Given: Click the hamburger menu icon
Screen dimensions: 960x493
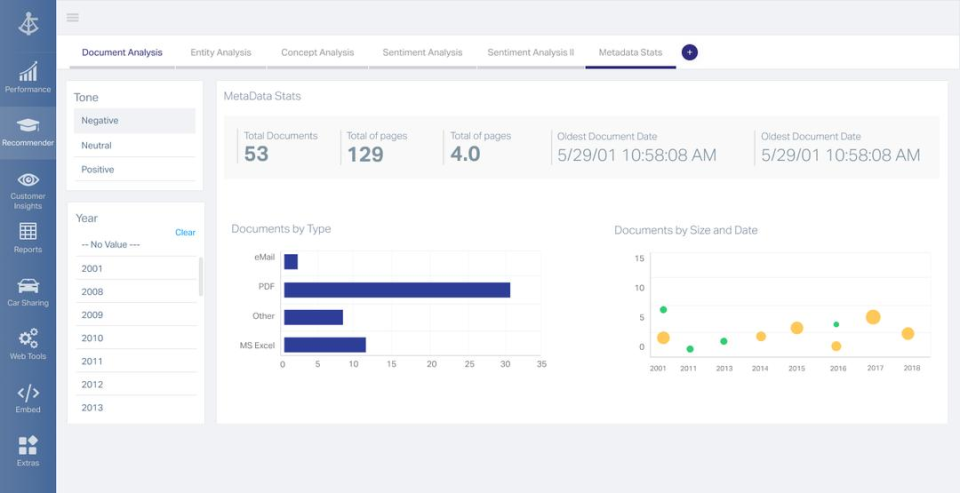Looking at the screenshot, I should point(72,17).
